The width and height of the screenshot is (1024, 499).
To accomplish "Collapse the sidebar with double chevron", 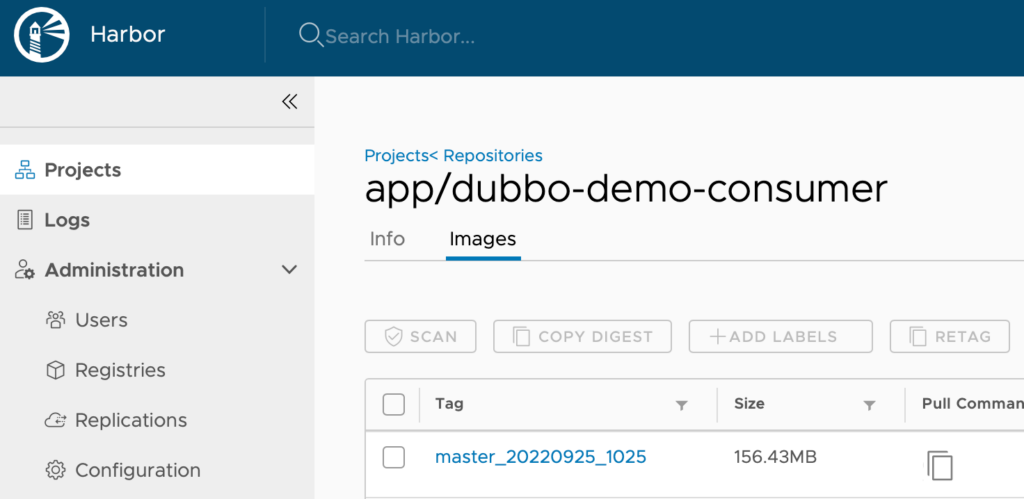I will [x=289, y=101].
